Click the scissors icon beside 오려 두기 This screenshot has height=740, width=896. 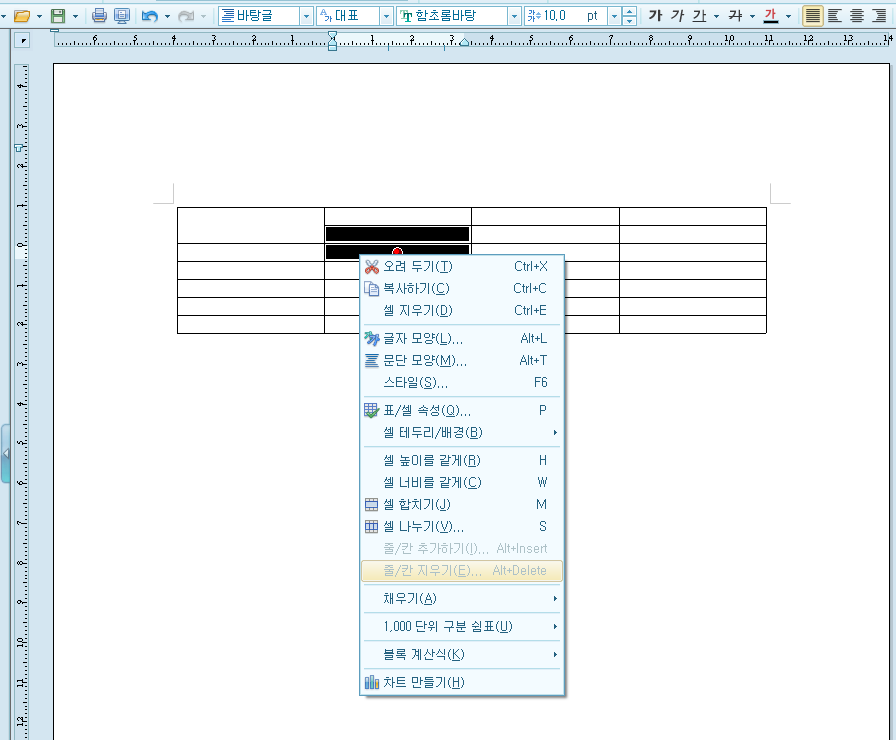[x=371, y=266]
